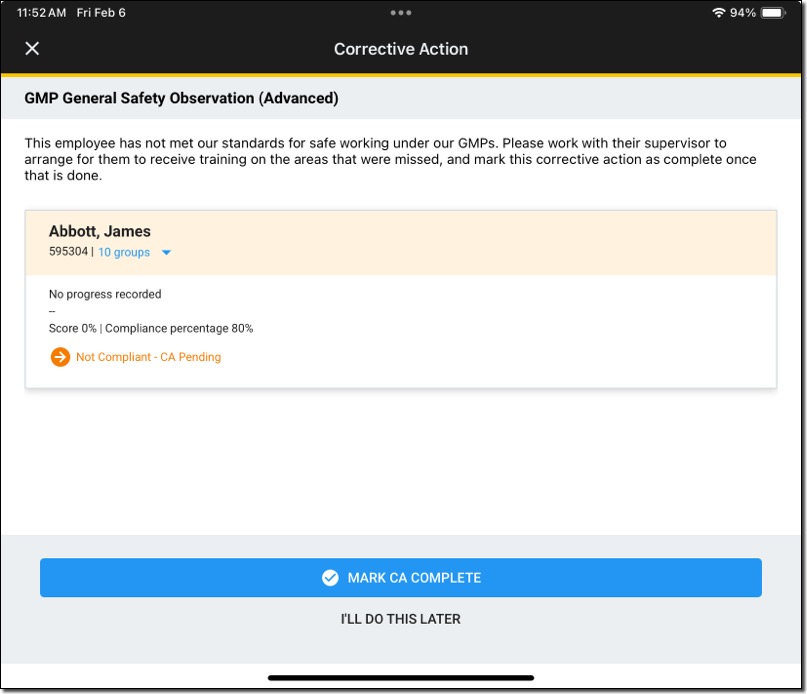The height and width of the screenshot is (694, 807).
Task: Open the iPad multitasking three-dots menu
Action: (x=401, y=13)
